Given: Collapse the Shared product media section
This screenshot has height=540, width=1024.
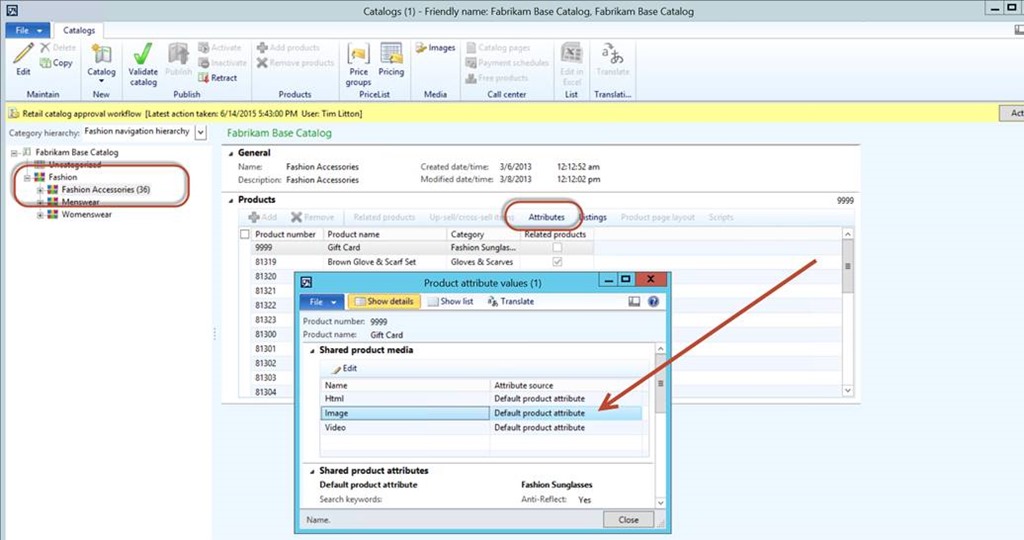Looking at the screenshot, I should [311, 350].
